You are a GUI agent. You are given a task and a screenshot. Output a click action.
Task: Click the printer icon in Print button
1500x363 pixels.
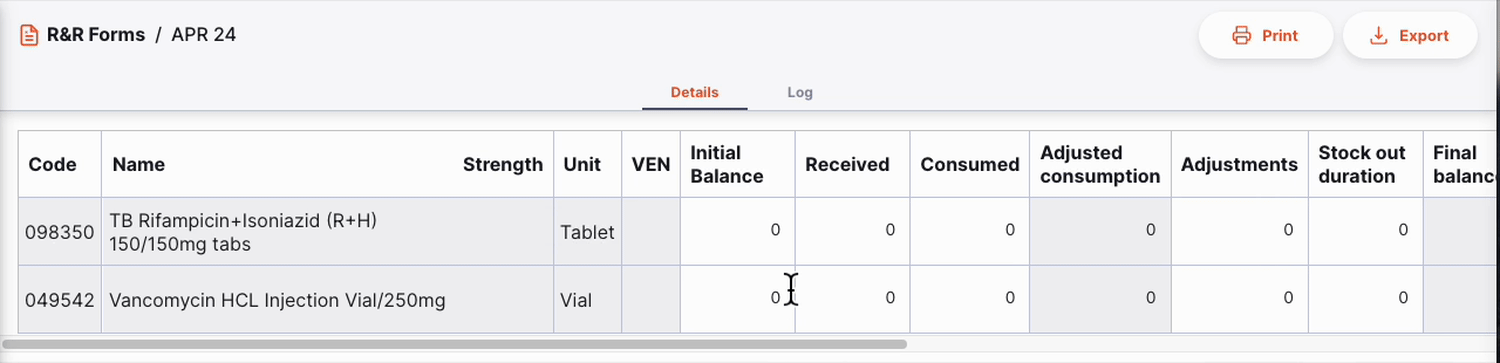1242,36
